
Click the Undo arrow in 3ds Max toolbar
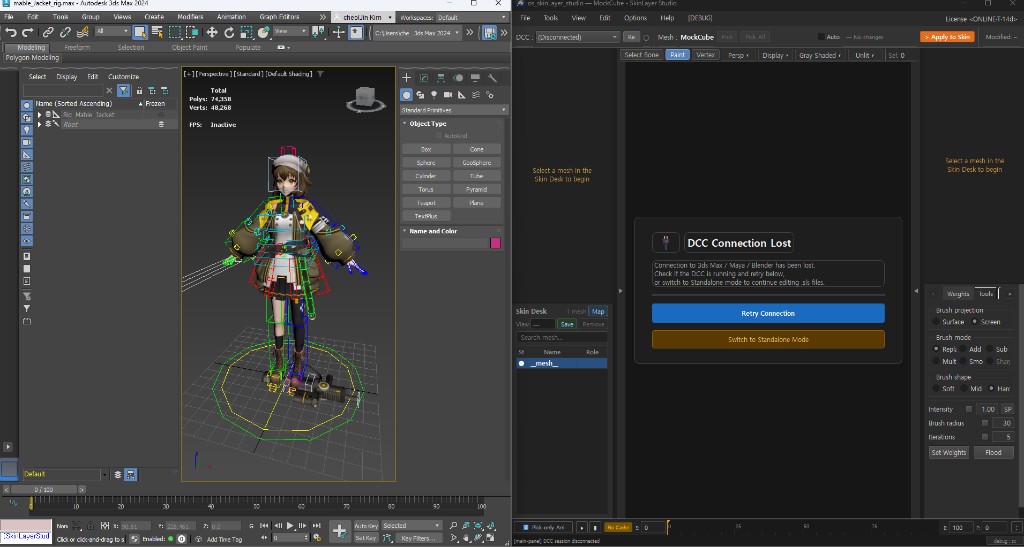(x=10, y=32)
